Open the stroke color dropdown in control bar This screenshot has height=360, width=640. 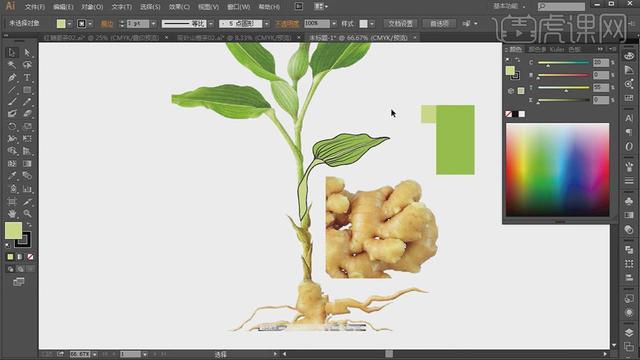[x=90, y=24]
